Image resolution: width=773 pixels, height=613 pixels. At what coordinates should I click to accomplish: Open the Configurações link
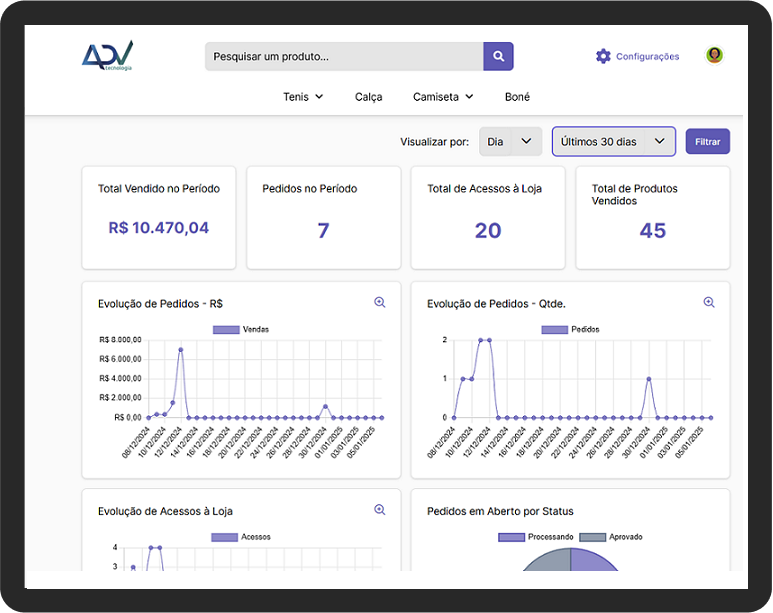coord(647,57)
